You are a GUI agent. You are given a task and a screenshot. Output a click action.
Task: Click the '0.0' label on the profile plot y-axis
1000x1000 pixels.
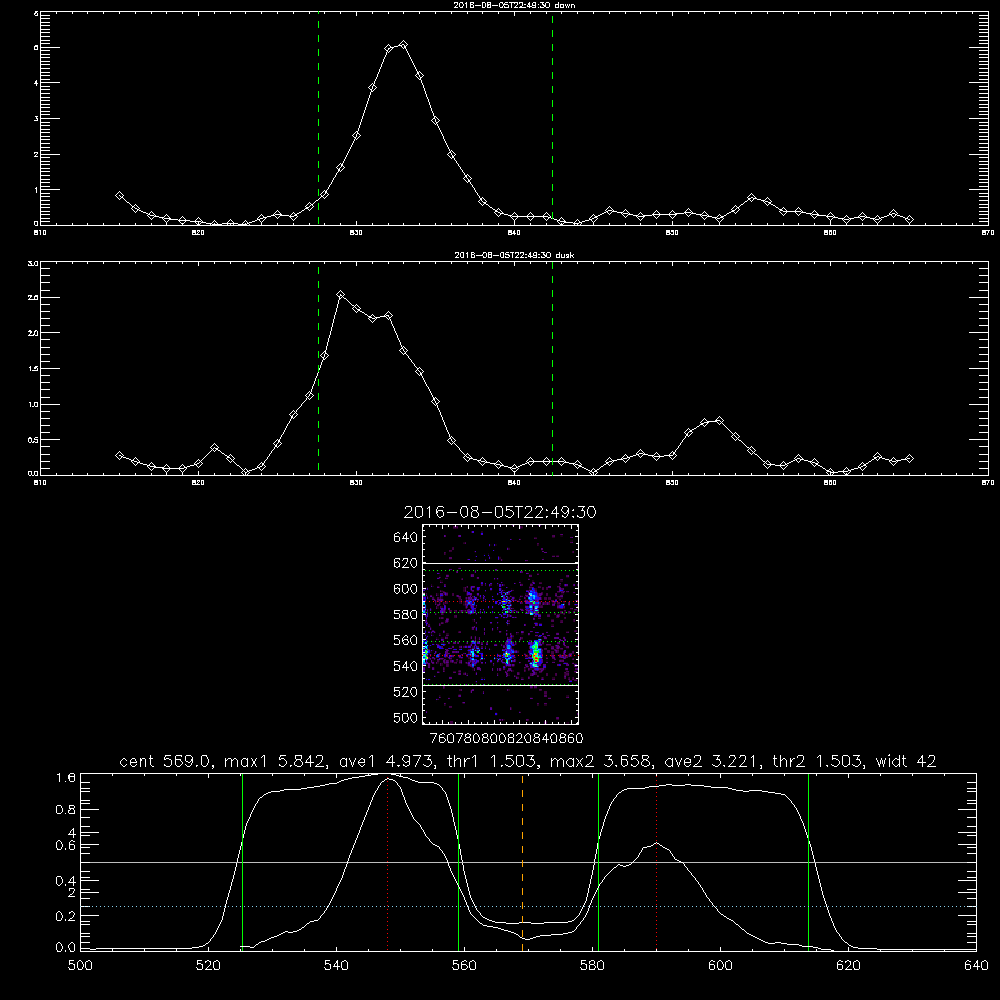pyautogui.click(x=66, y=948)
